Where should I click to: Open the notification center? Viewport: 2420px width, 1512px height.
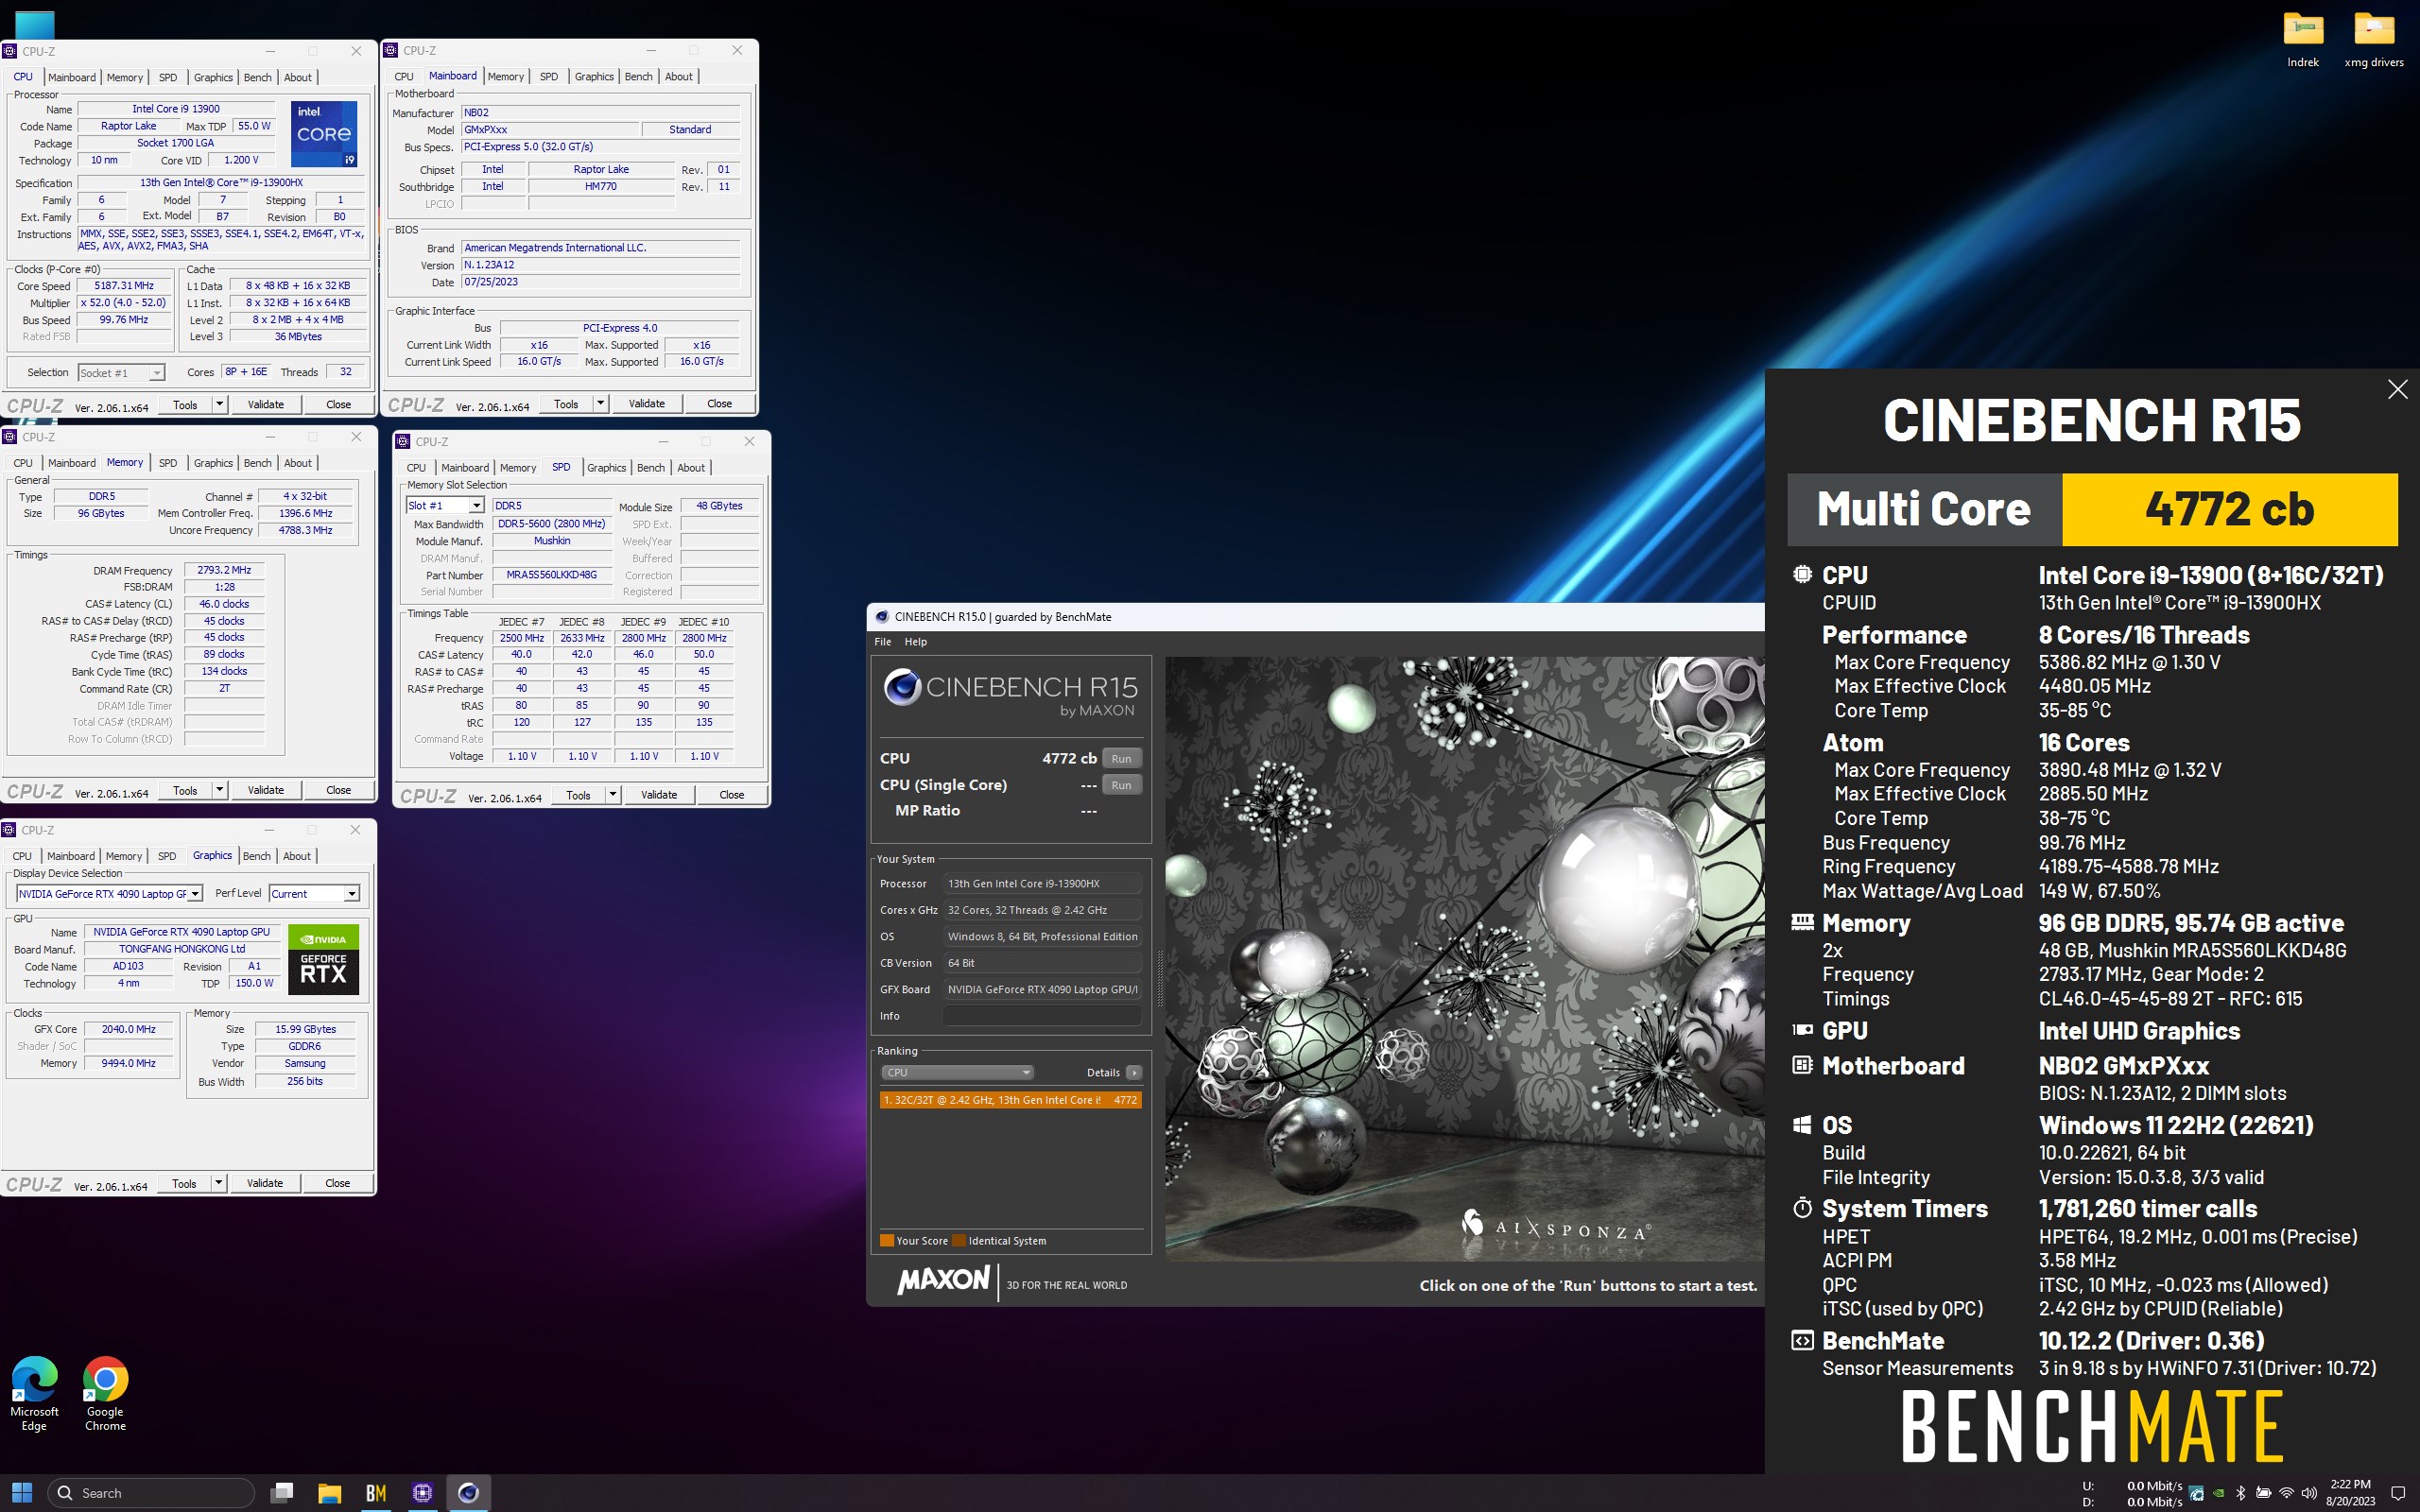point(2397,1493)
